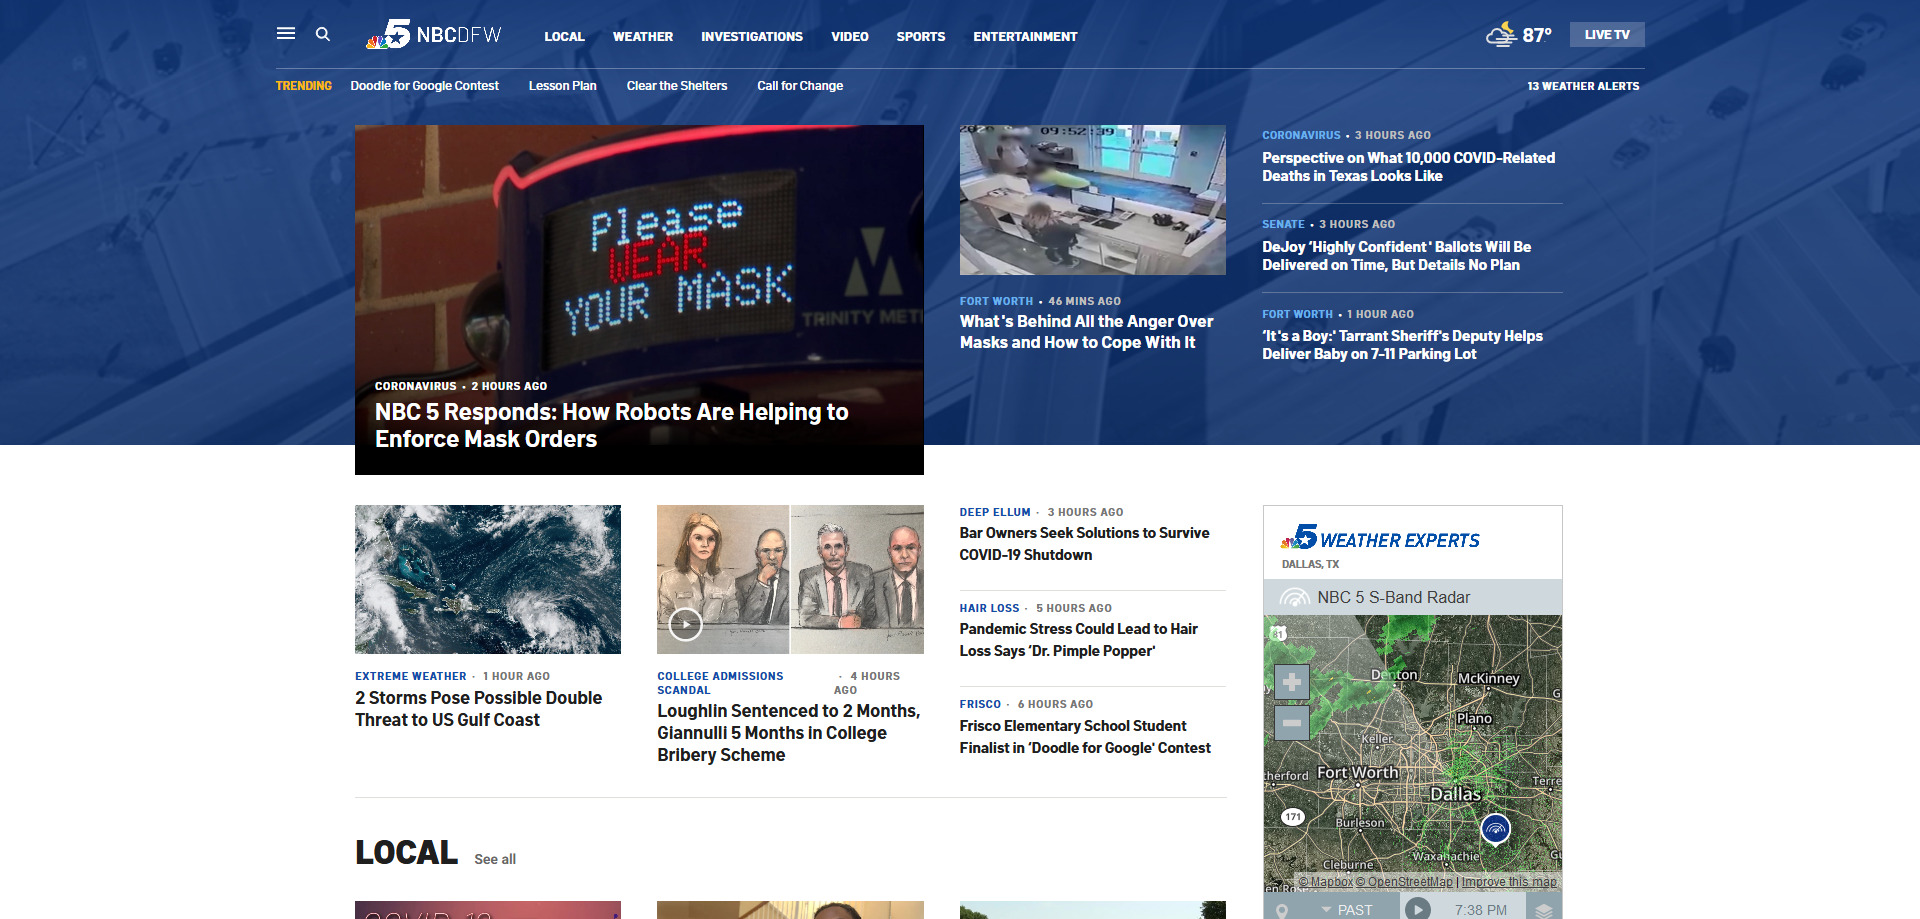The image size is (1920, 919).
Task: Read 2 Storms Pose Possible Double Threat
Action: 478,709
